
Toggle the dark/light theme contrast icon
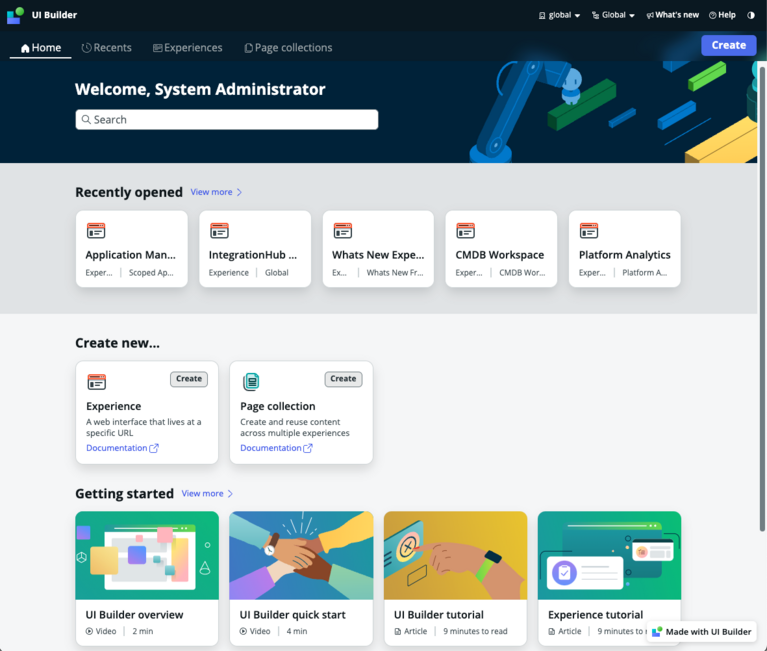[751, 15]
